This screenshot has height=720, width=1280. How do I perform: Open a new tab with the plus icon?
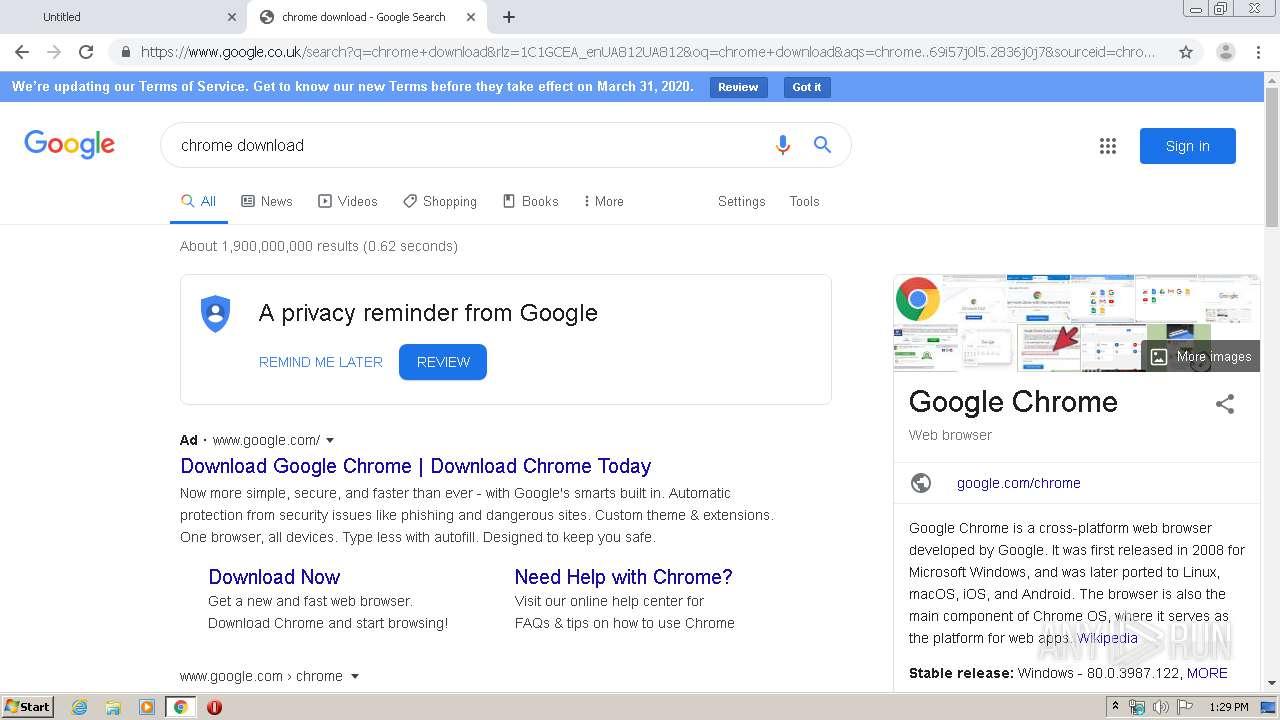(509, 17)
